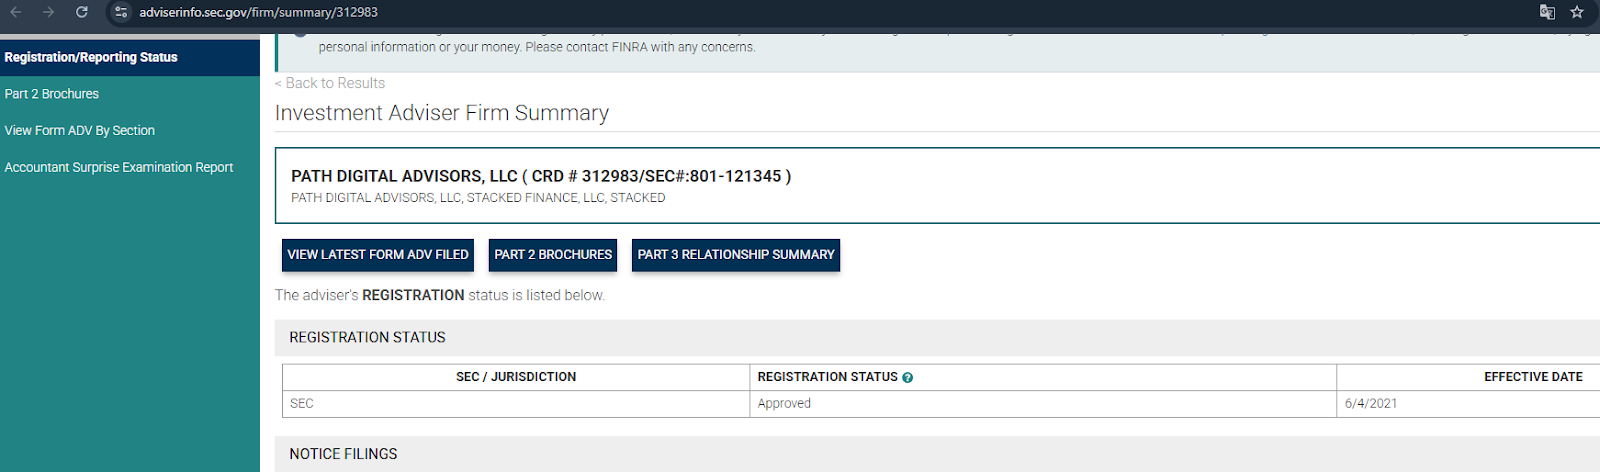This screenshot has height=472, width=1600.
Task: Select Registration/Reporting Status in sidebar
Action: [x=91, y=57]
